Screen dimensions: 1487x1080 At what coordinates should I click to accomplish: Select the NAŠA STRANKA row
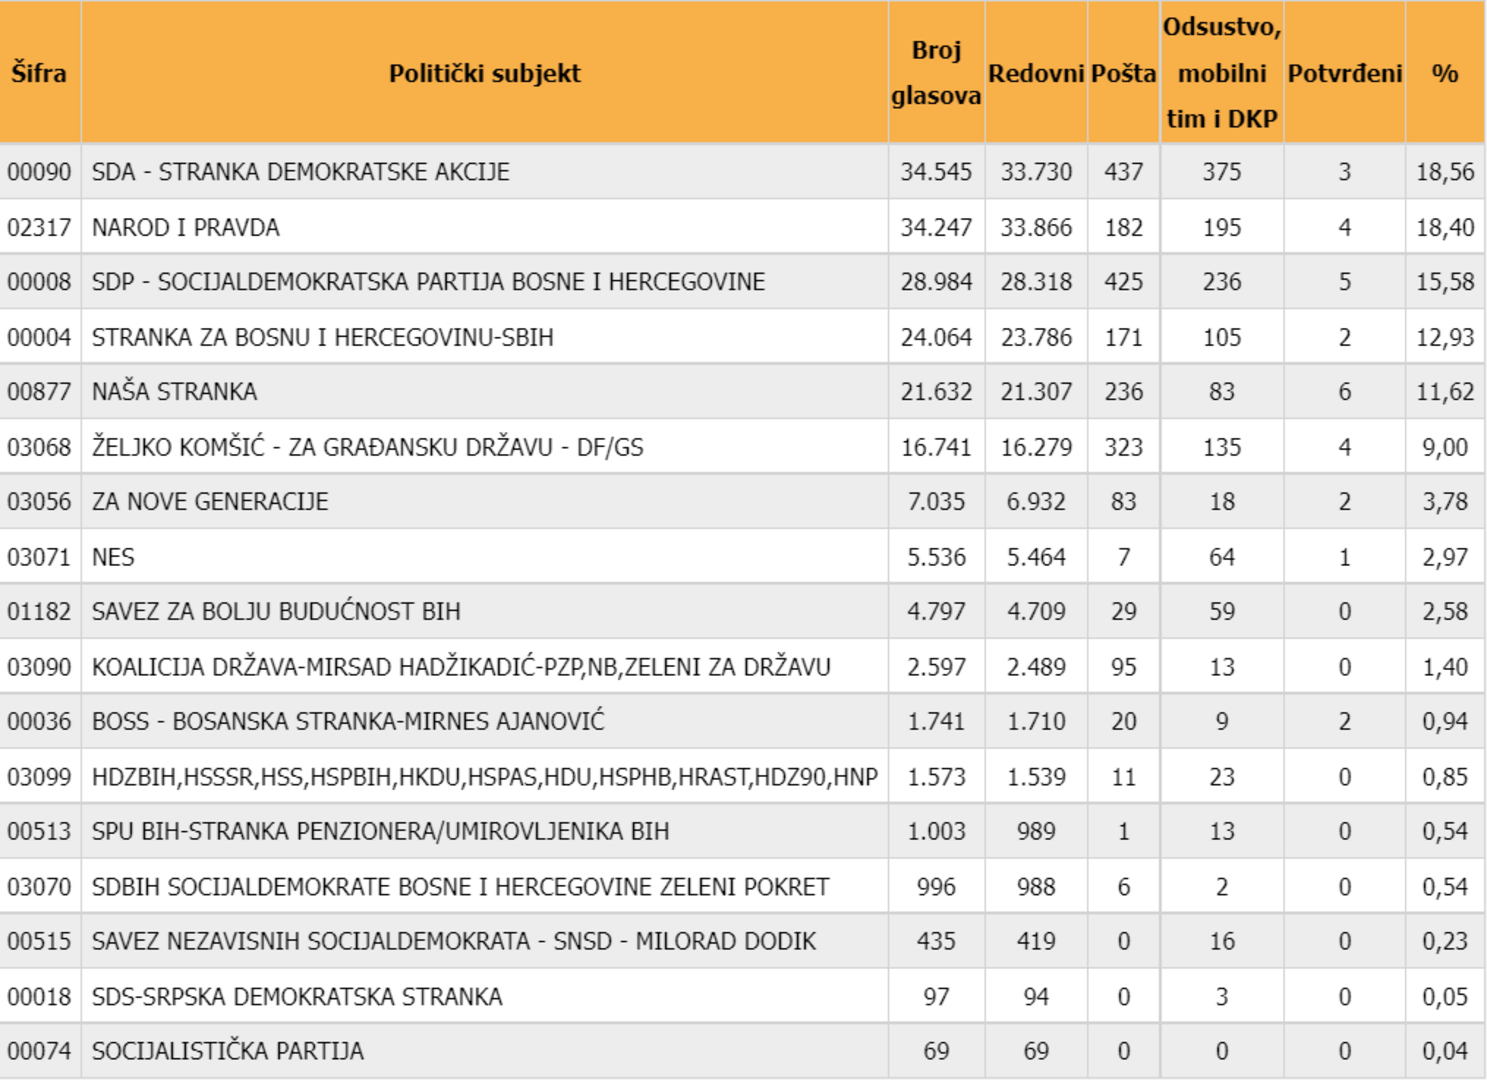coord(174,392)
